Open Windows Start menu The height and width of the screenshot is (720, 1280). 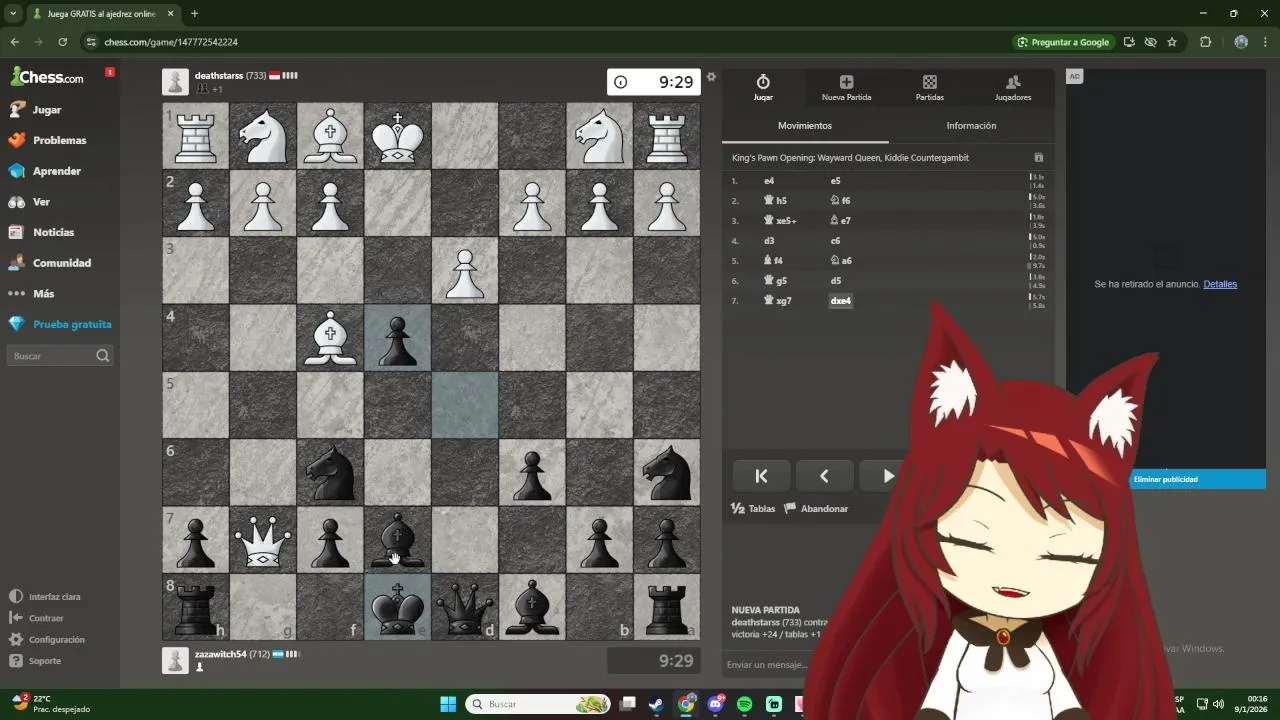(448, 704)
